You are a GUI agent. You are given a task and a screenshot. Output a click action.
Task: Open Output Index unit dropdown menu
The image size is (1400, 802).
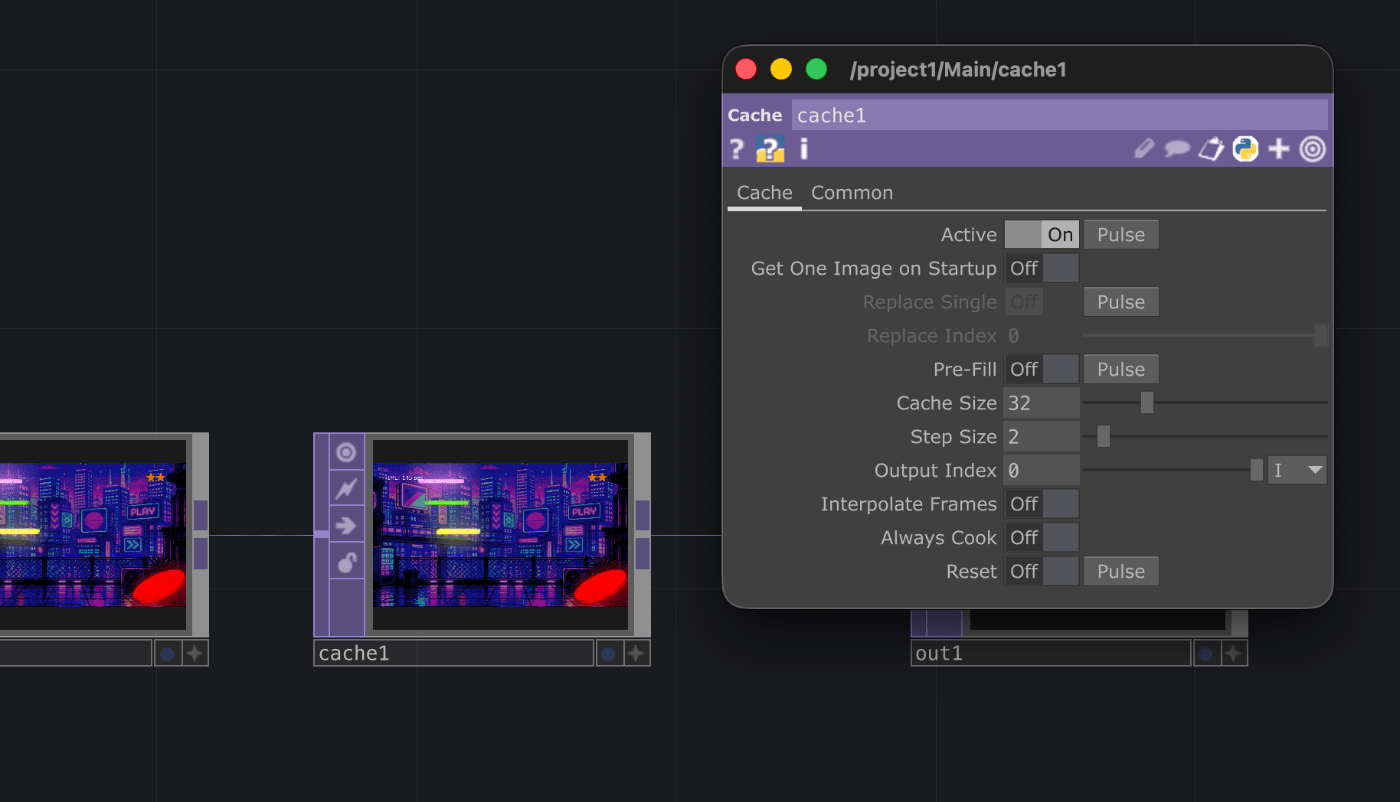pyautogui.click(x=1297, y=470)
